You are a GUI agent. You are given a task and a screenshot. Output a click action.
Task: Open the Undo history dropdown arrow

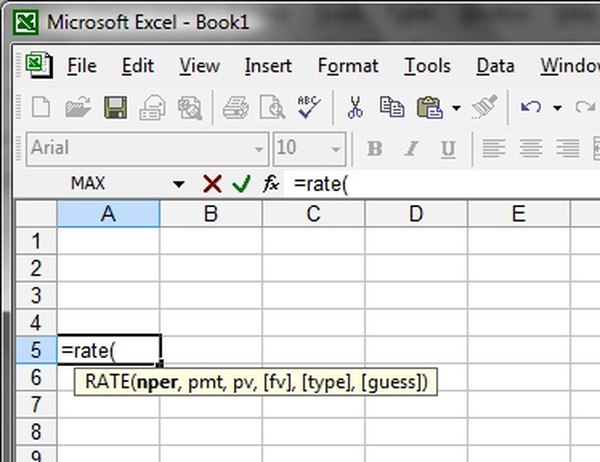558,108
